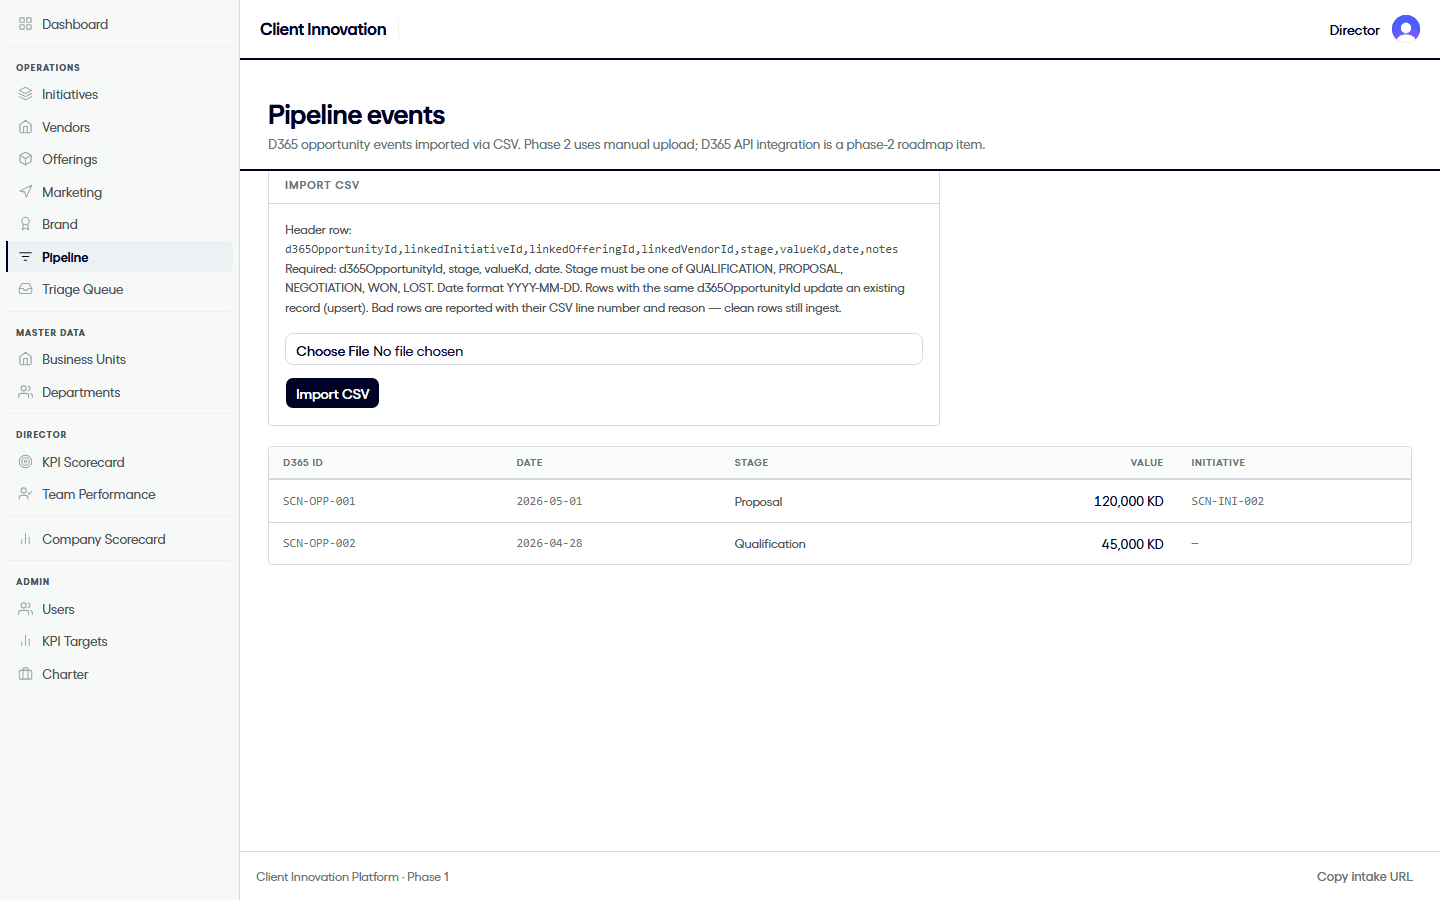The image size is (1440, 900).
Task: Click the Client Innovation header title
Action: click(323, 29)
